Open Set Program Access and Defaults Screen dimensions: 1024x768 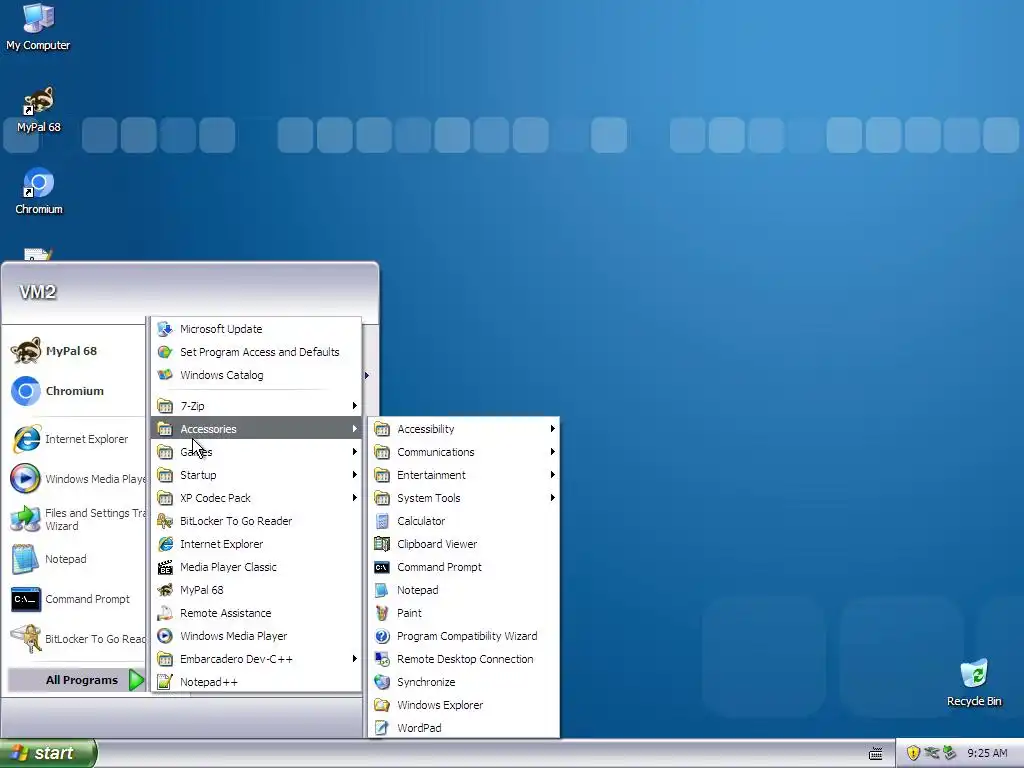257,352
